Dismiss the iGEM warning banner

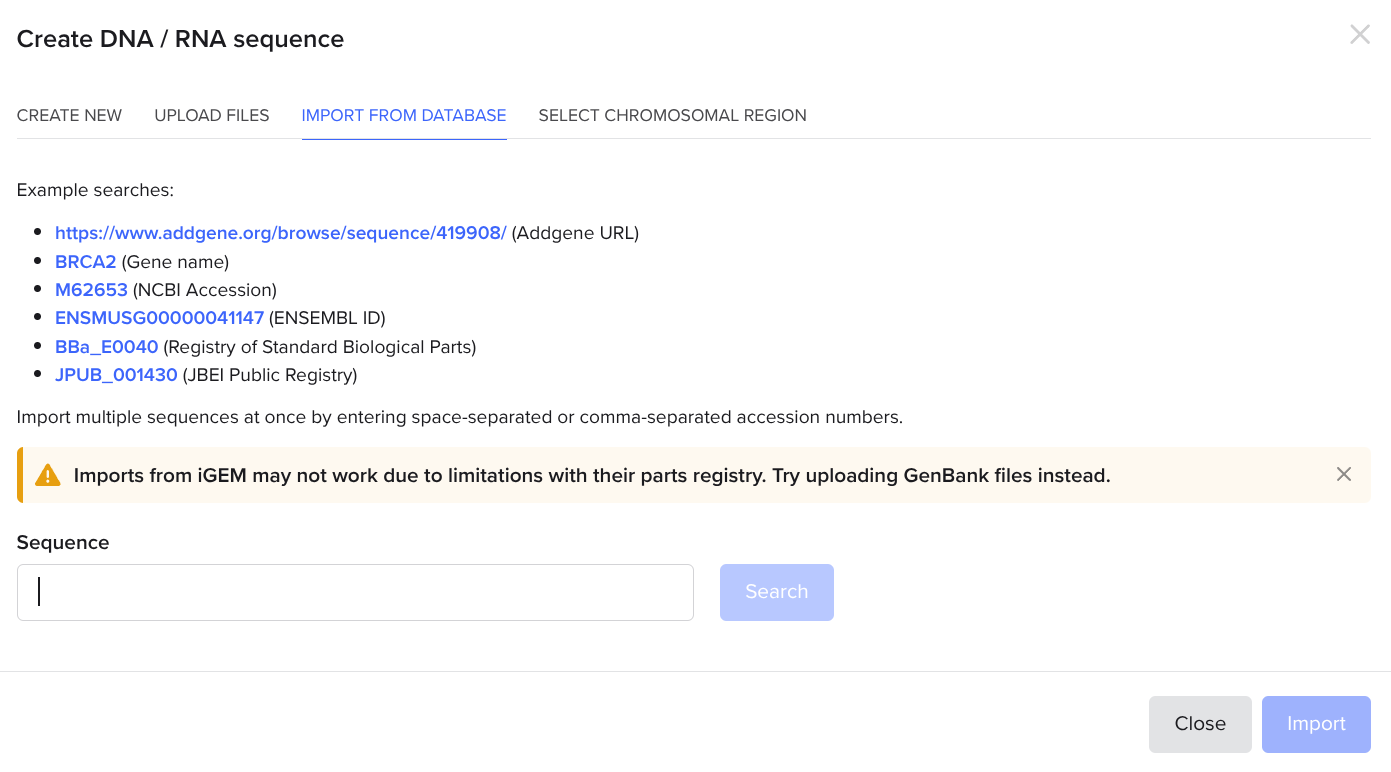coord(1343,474)
